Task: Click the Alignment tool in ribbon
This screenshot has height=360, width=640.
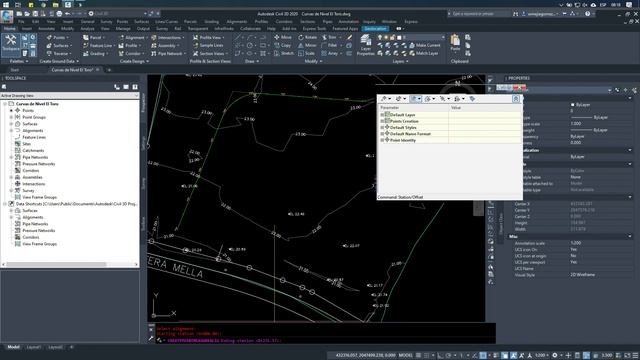Action: click(132, 37)
